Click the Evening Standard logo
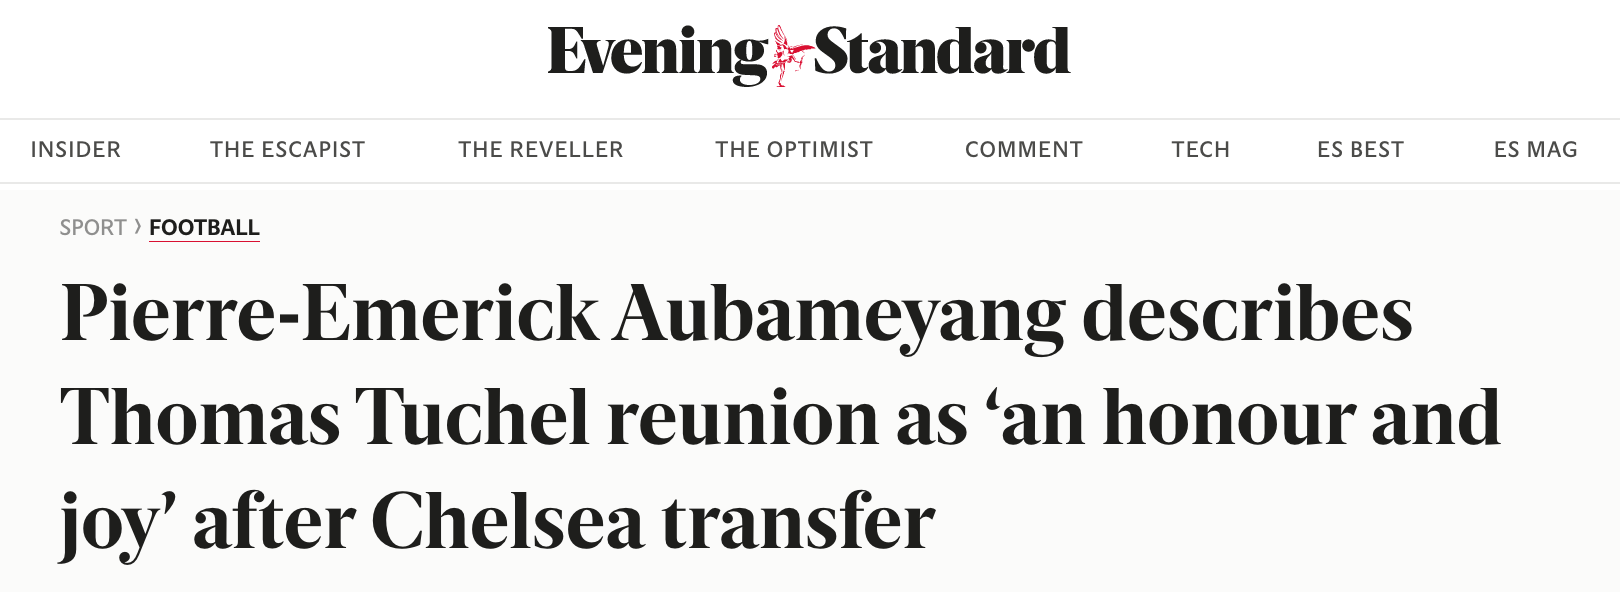Viewport: 1620px width, 592px height. [x=809, y=54]
